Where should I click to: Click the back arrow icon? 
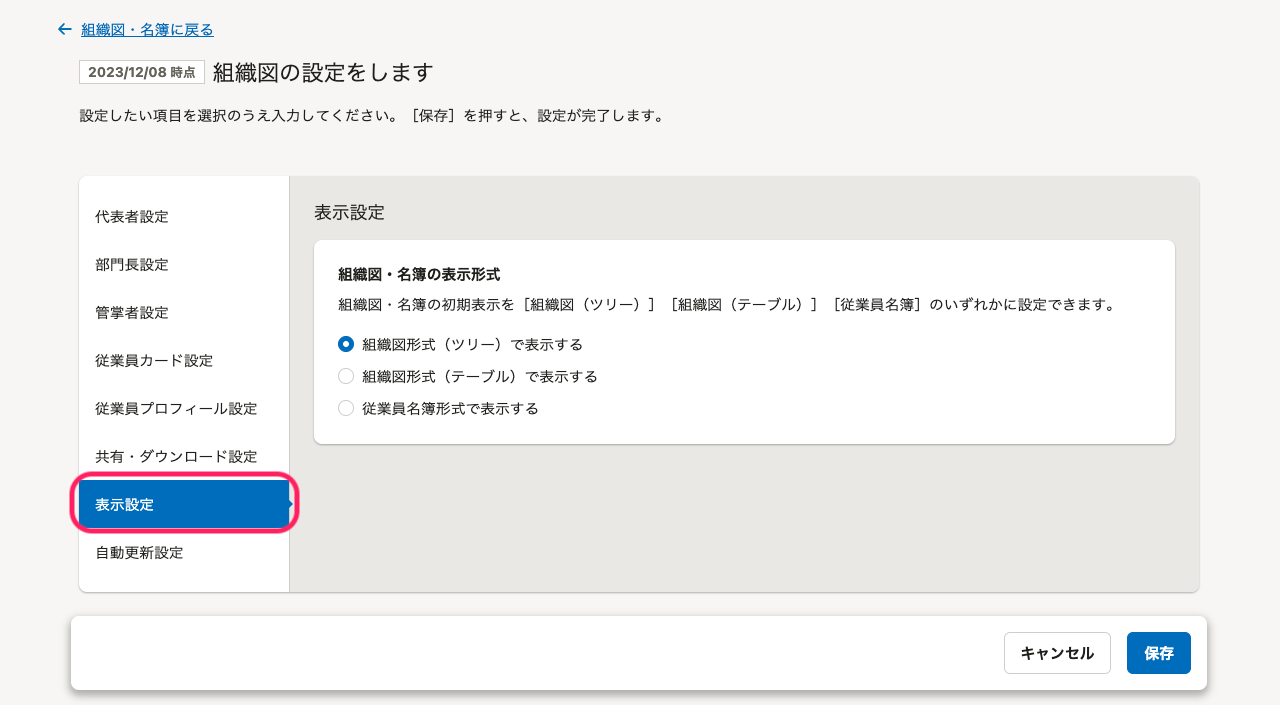[x=65, y=30]
